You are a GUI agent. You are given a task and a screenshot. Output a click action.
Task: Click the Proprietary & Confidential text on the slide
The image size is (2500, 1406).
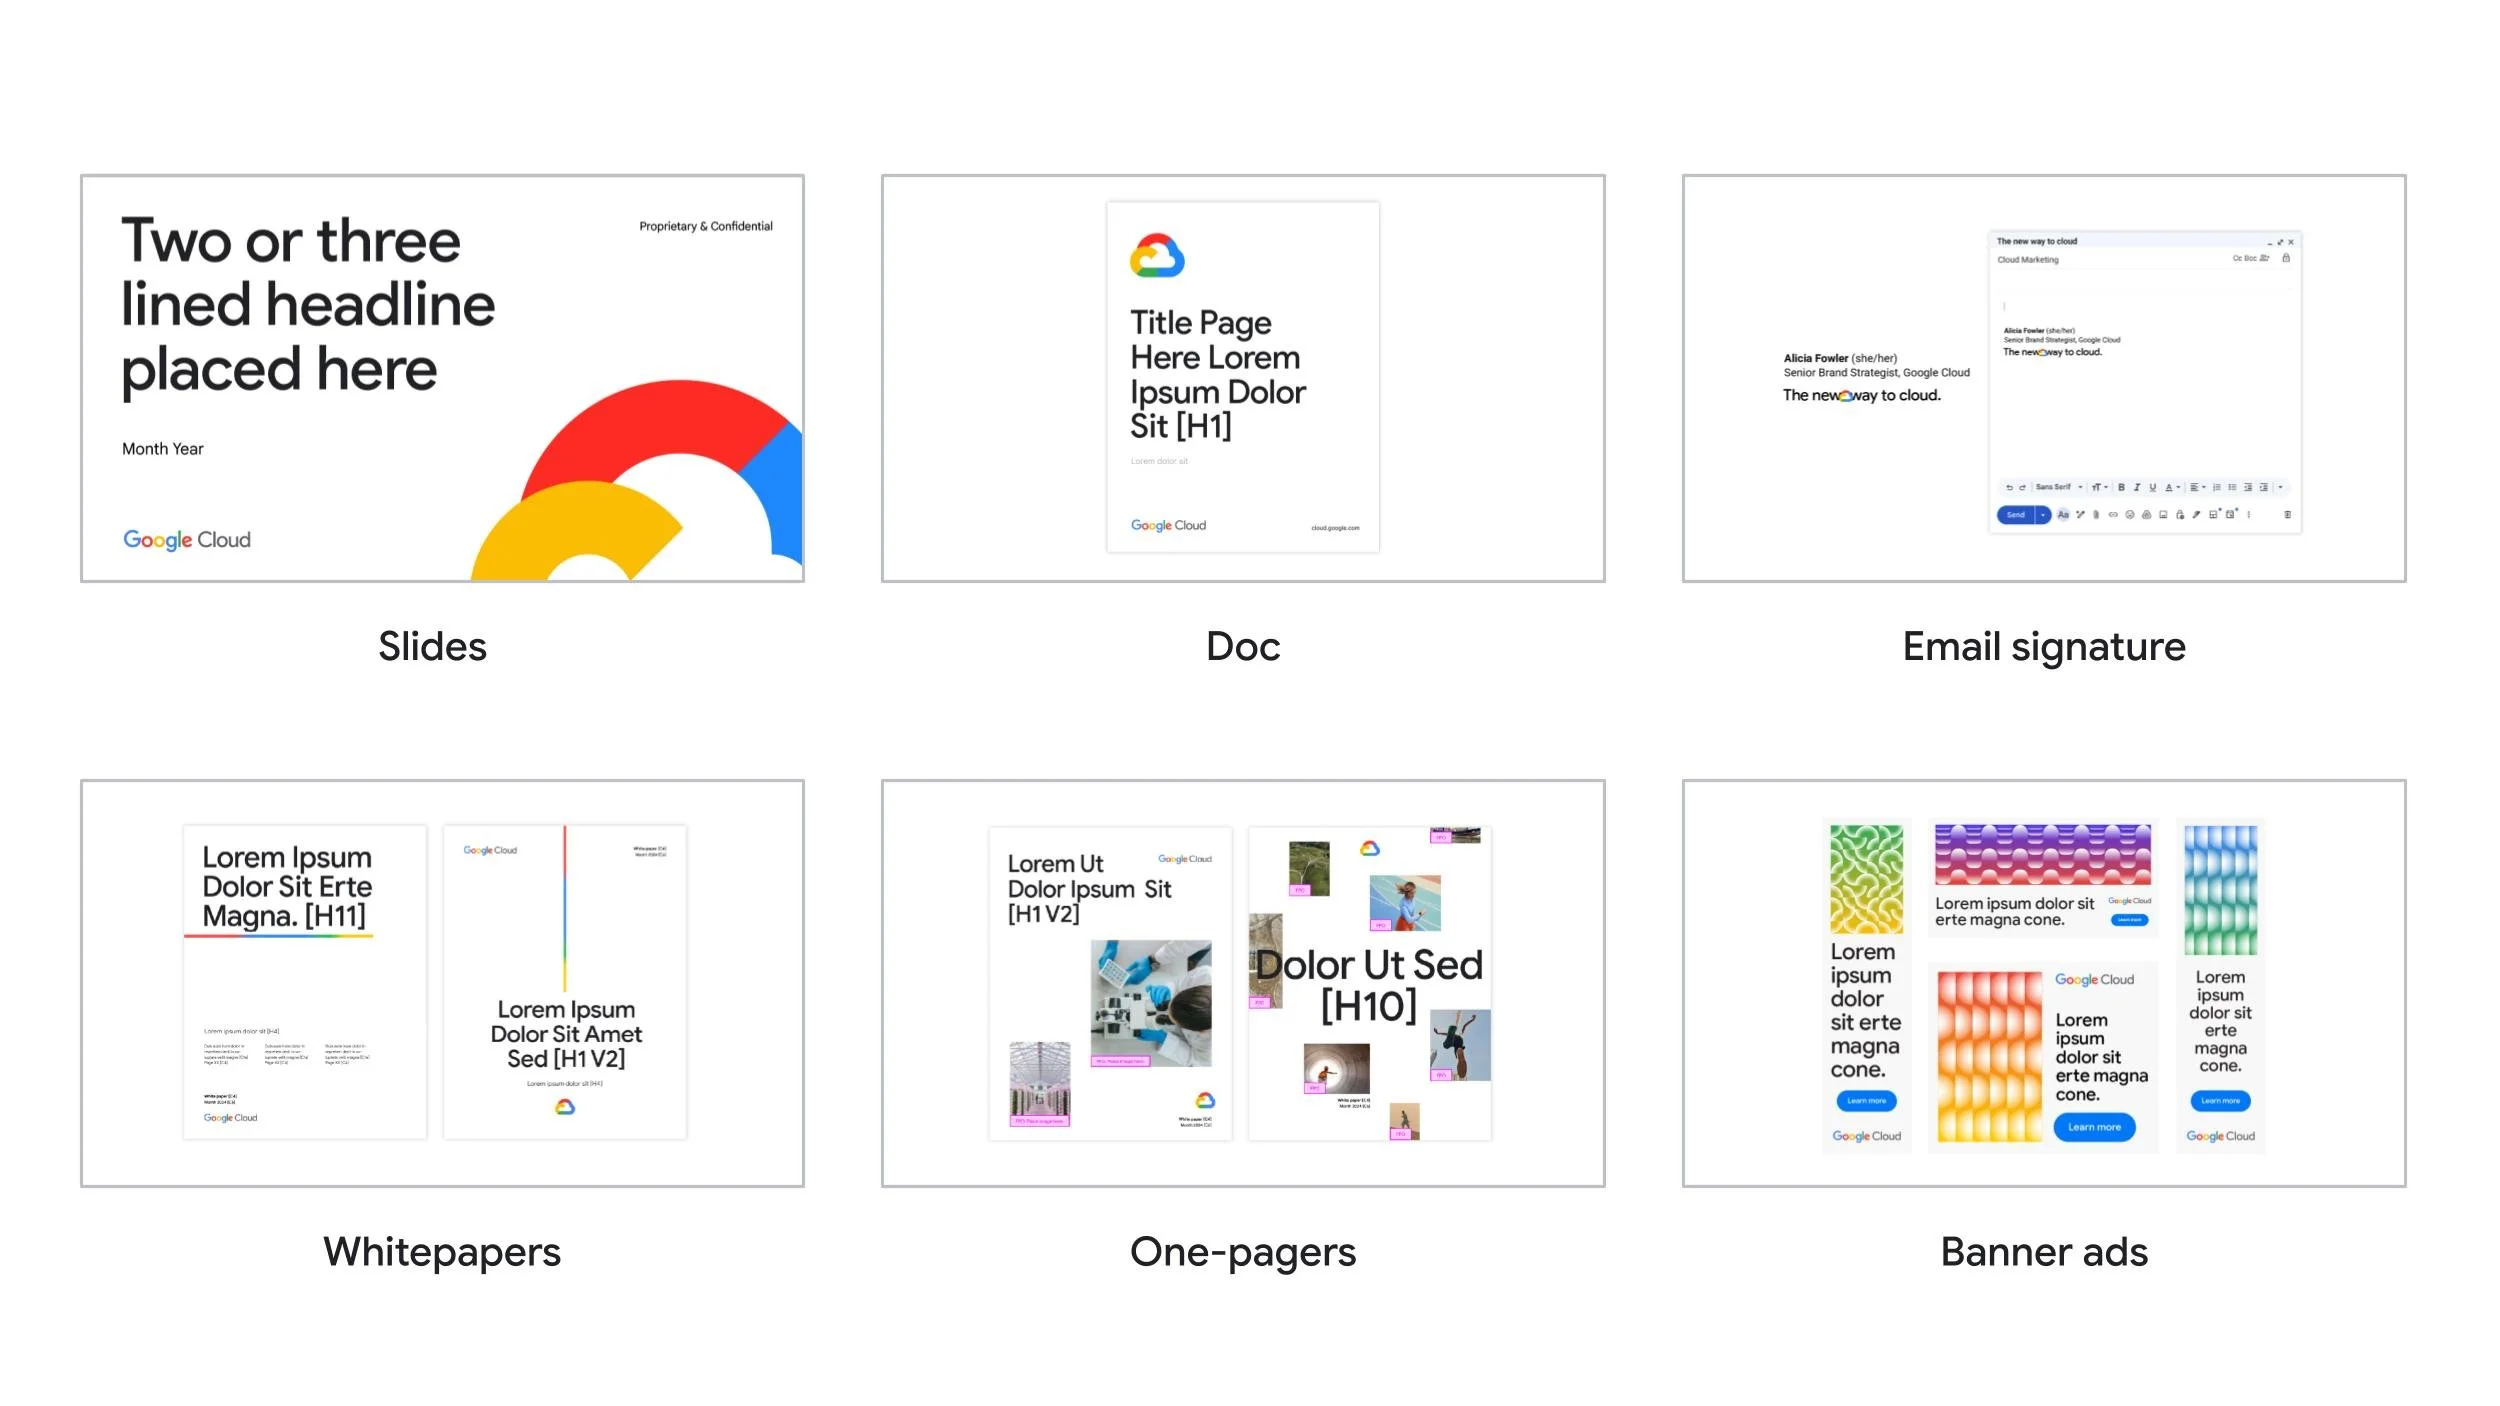(x=706, y=227)
